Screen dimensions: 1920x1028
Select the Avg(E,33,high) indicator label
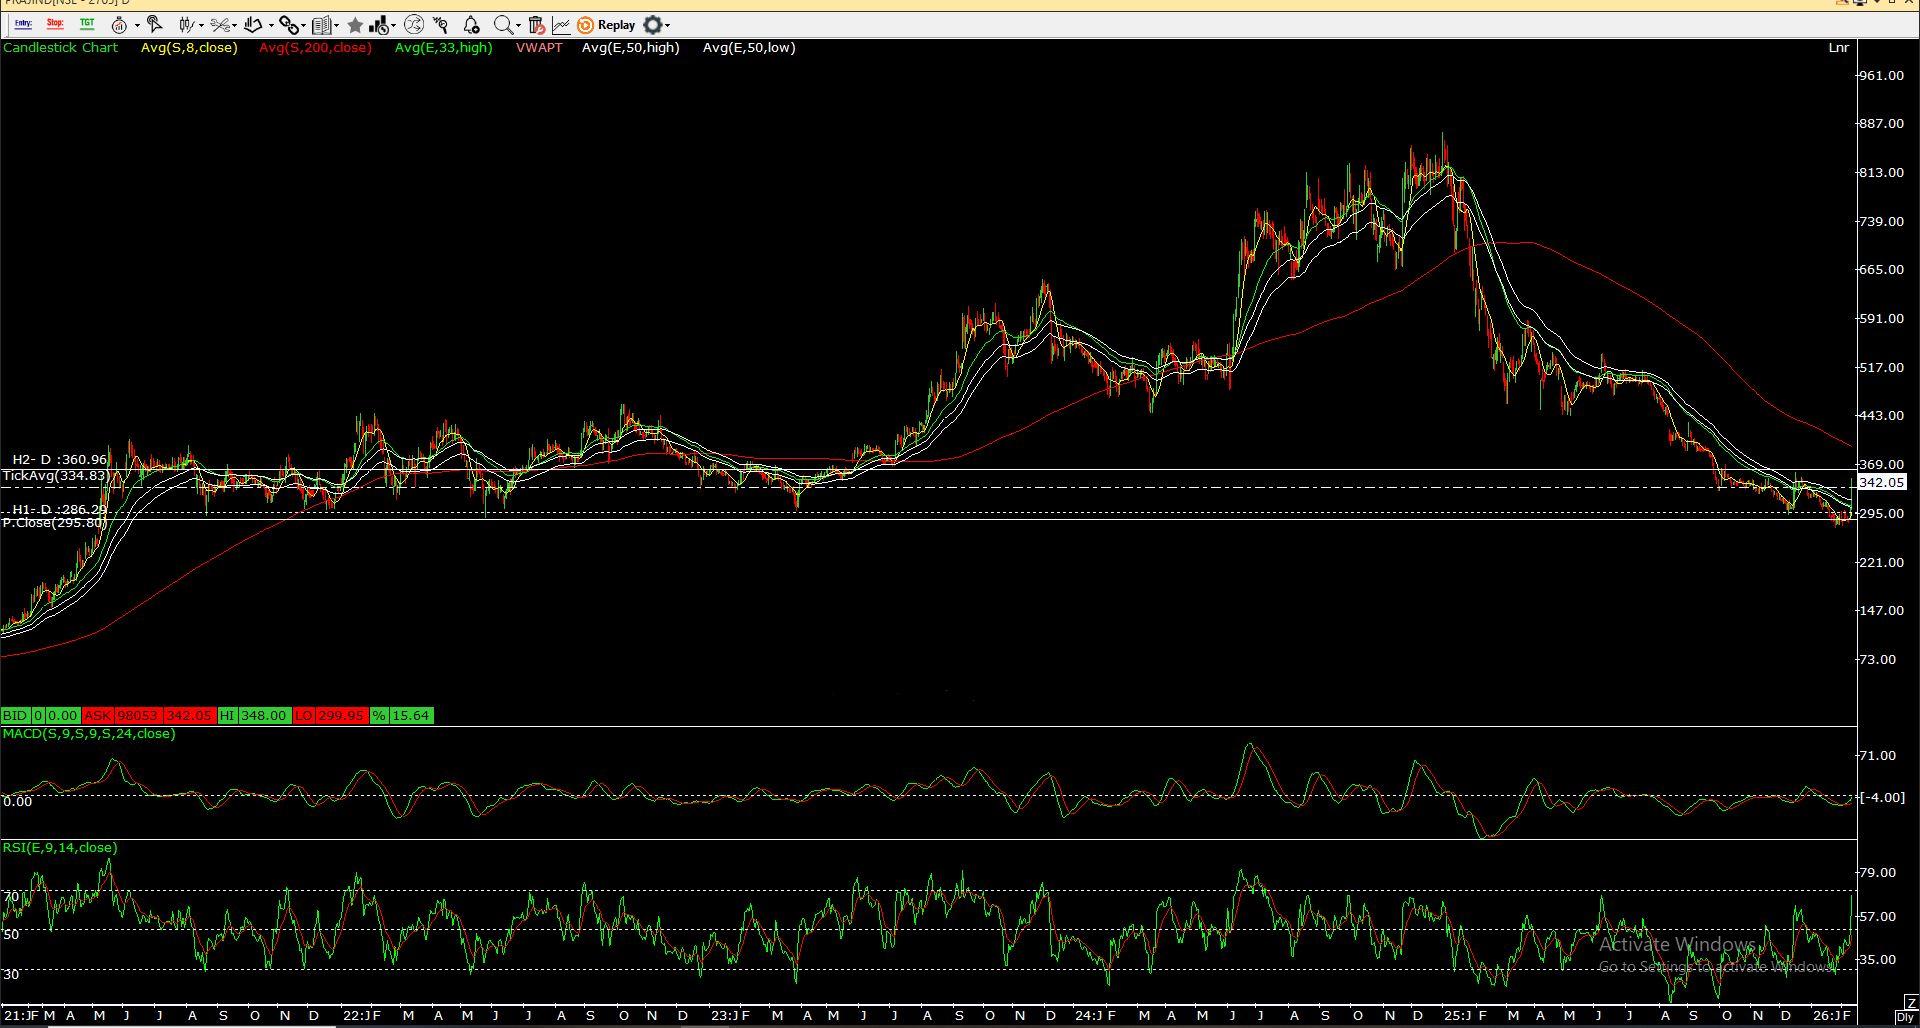(x=443, y=48)
